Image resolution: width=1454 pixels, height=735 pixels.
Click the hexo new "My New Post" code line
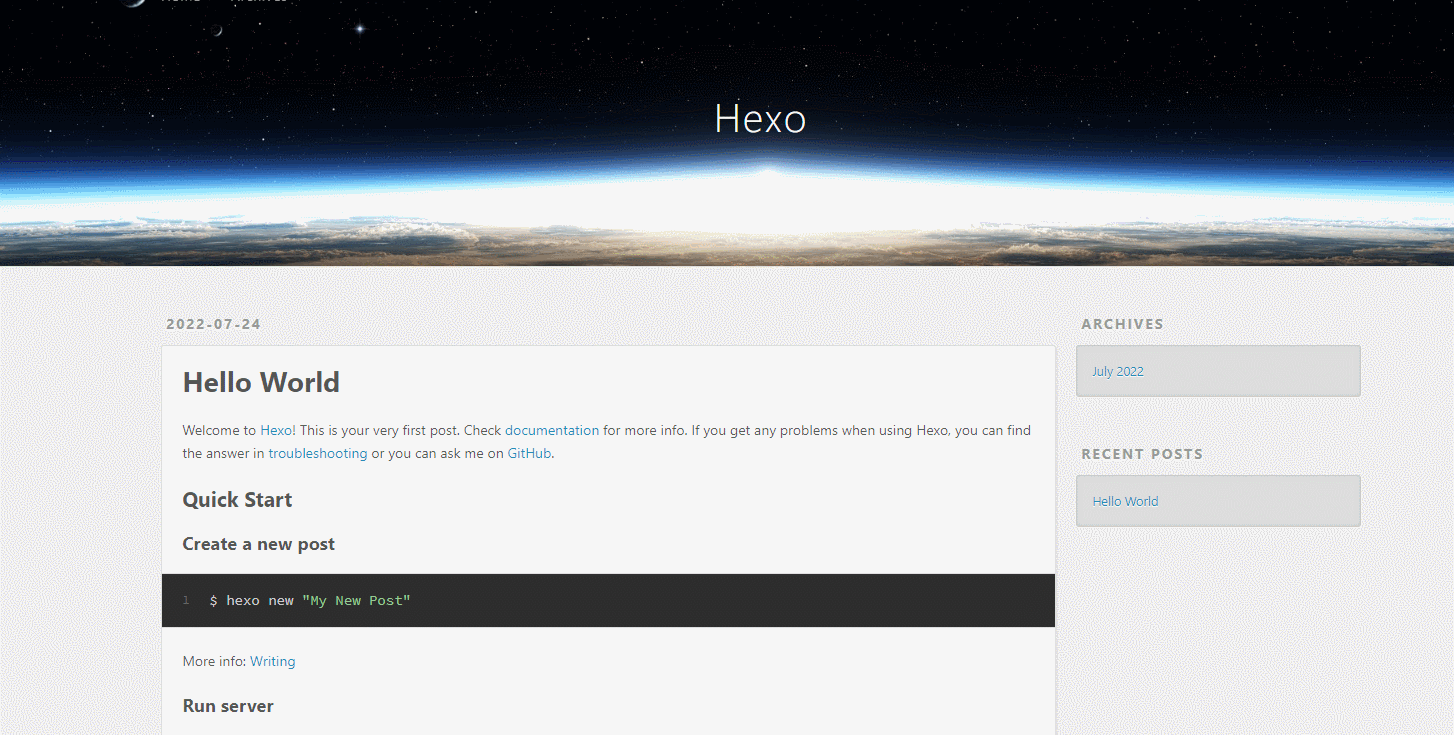point(310,601)
